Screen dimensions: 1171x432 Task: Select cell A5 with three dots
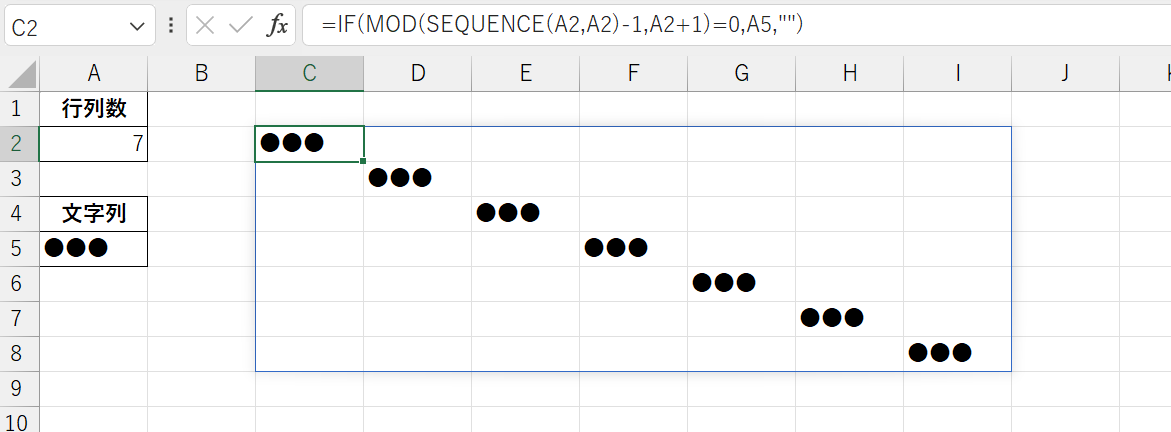(x=93, y=249)
